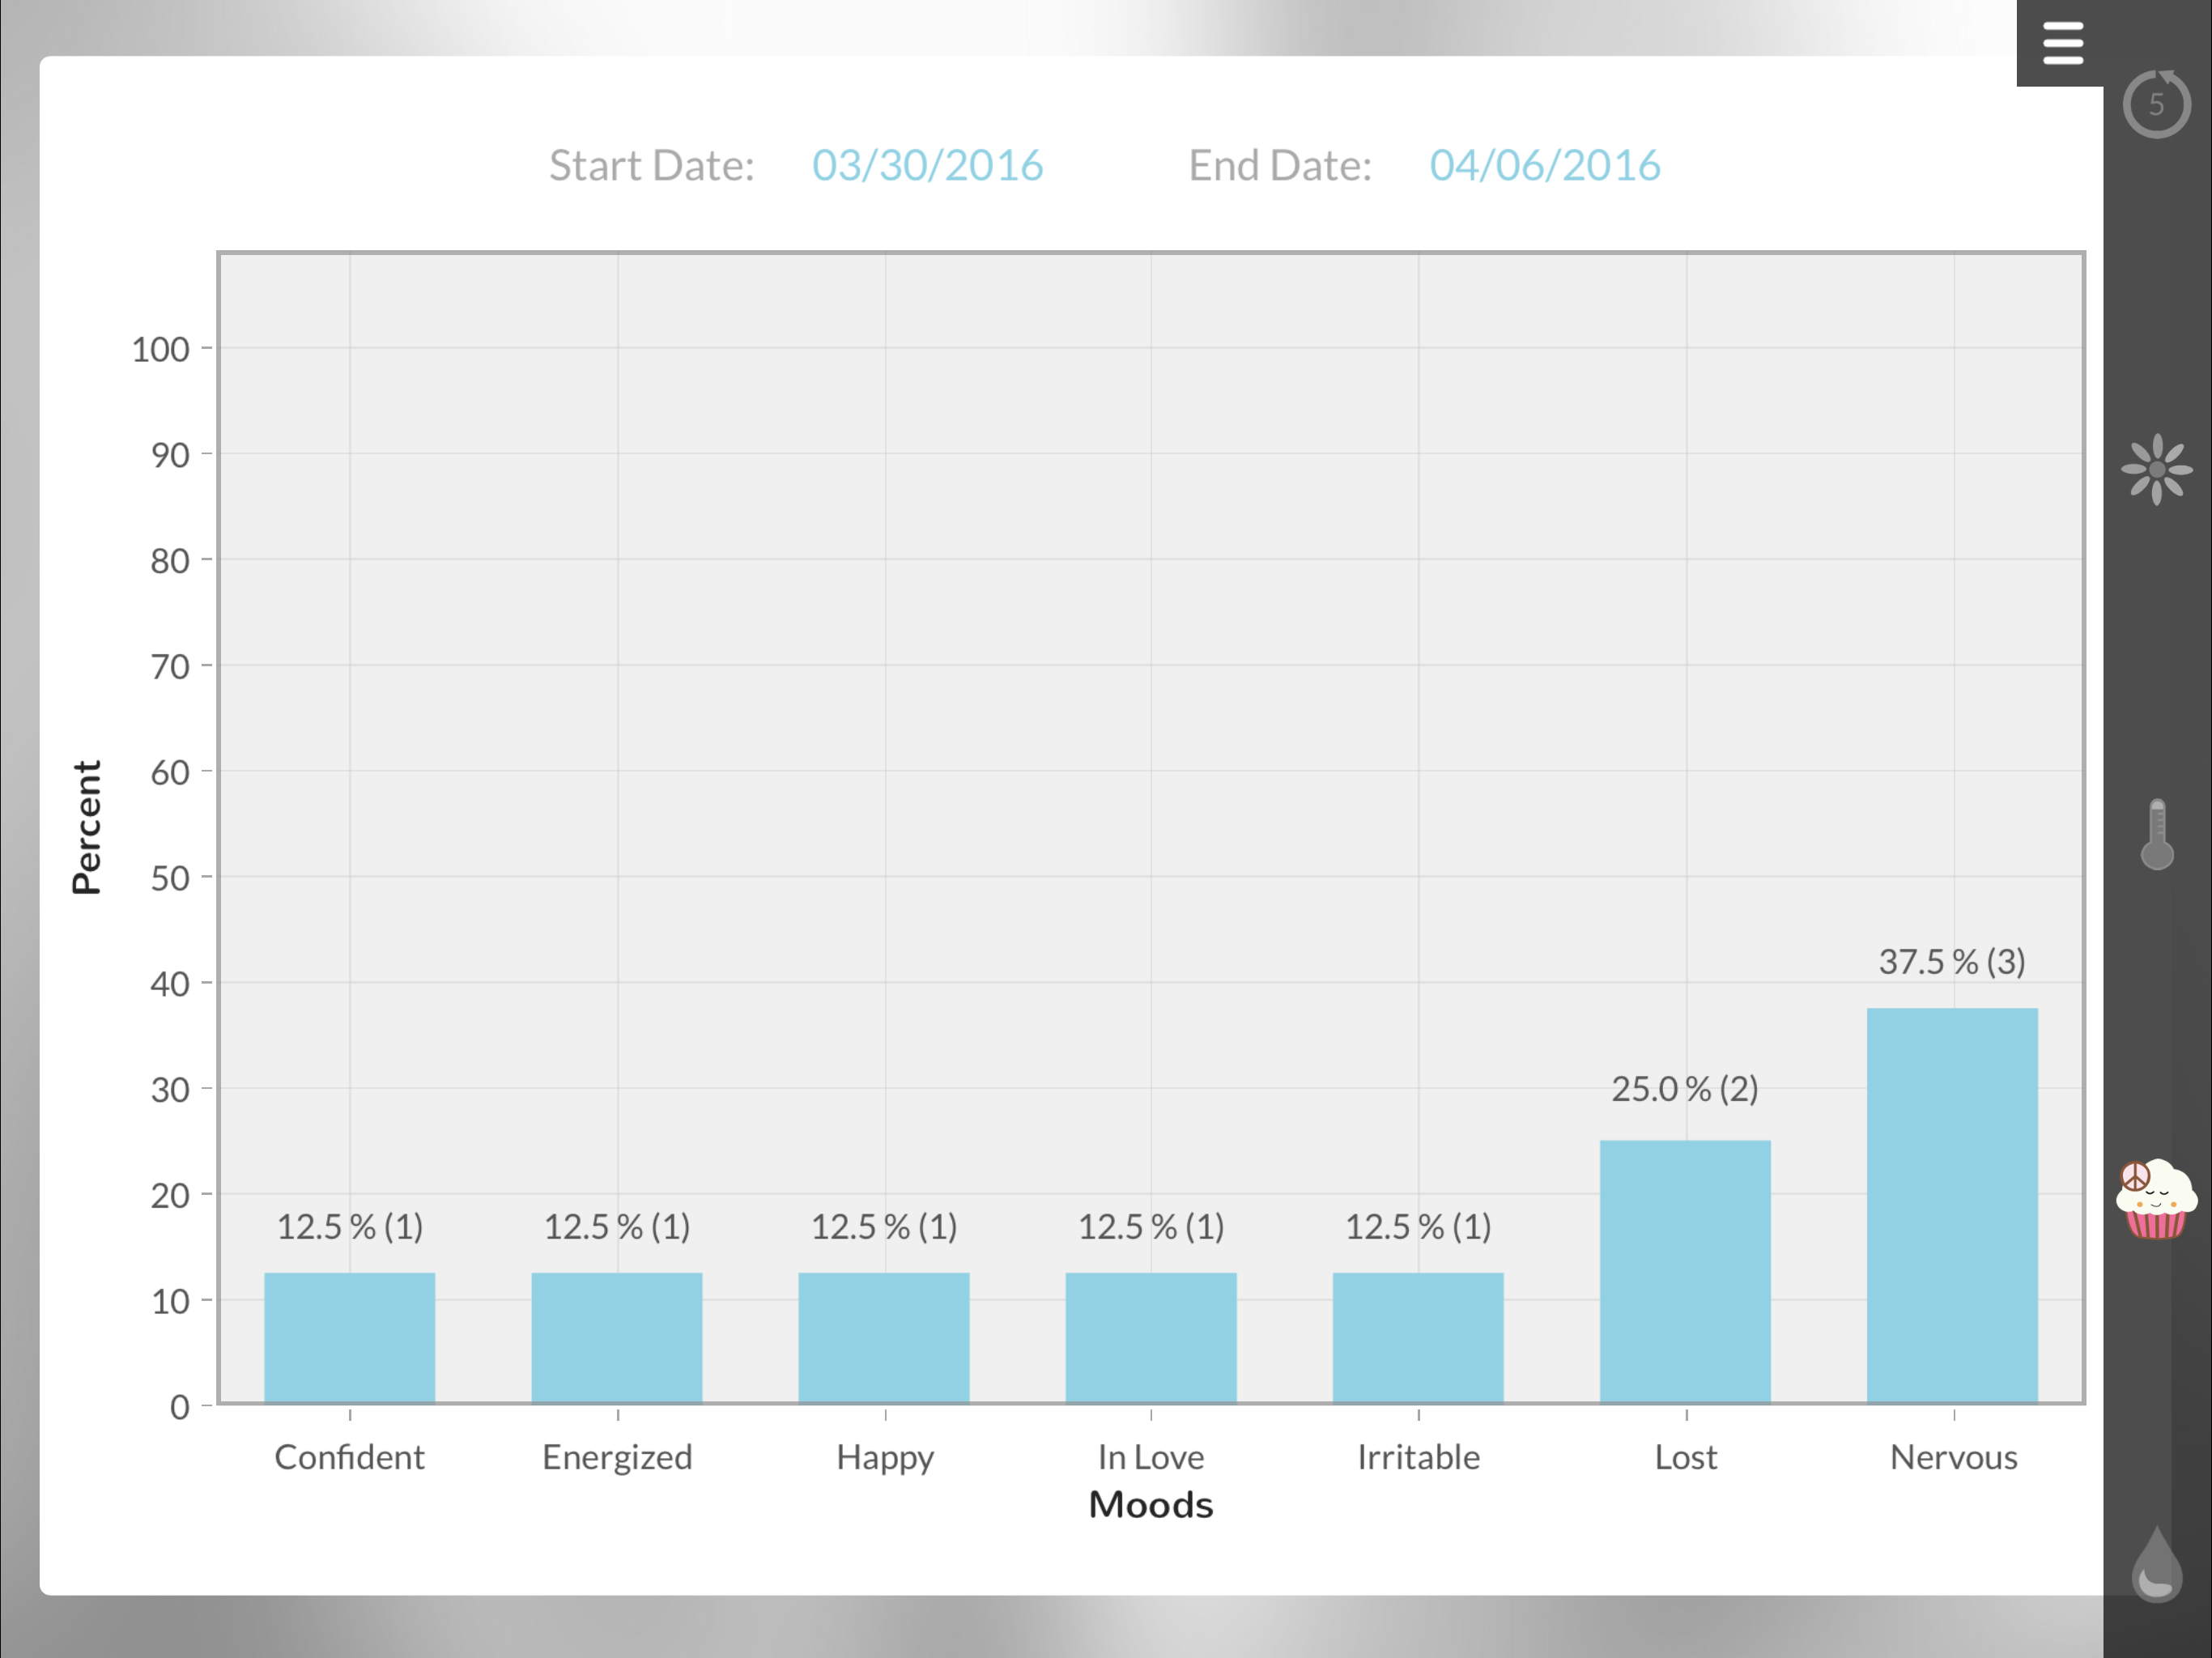The height and width of the screenshot is (1658, 2212).
Task: Click the Moods axis title
Action: 1151,1505
